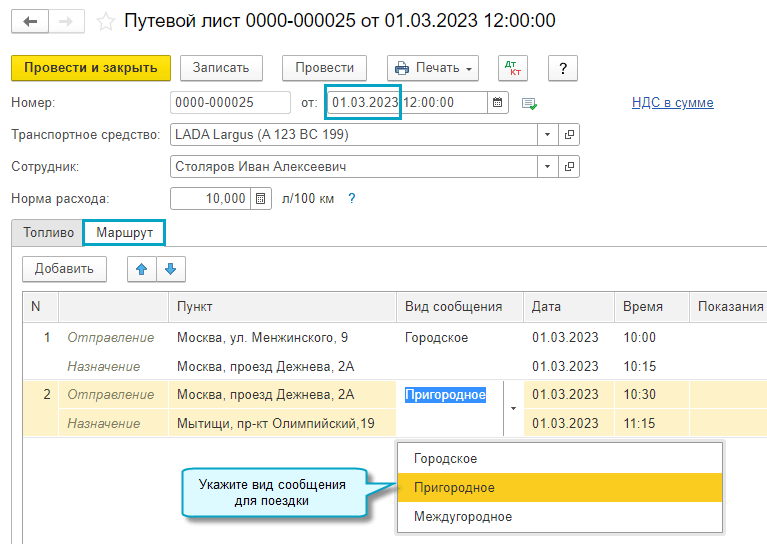
Task: Open the Дт/Кт postings icon
Action: 512,68
